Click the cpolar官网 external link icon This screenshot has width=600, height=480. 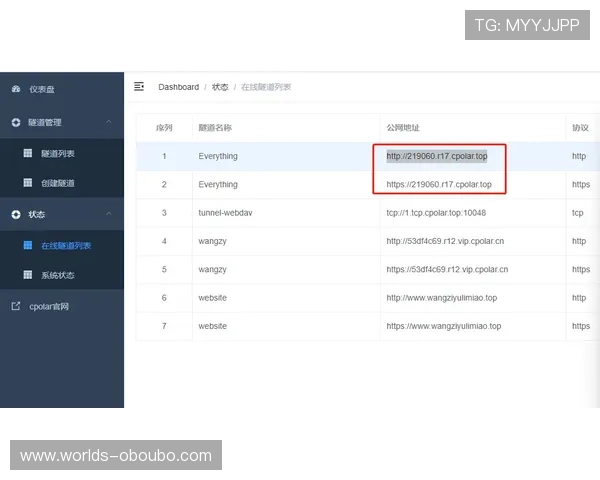[x=16, y=306]
